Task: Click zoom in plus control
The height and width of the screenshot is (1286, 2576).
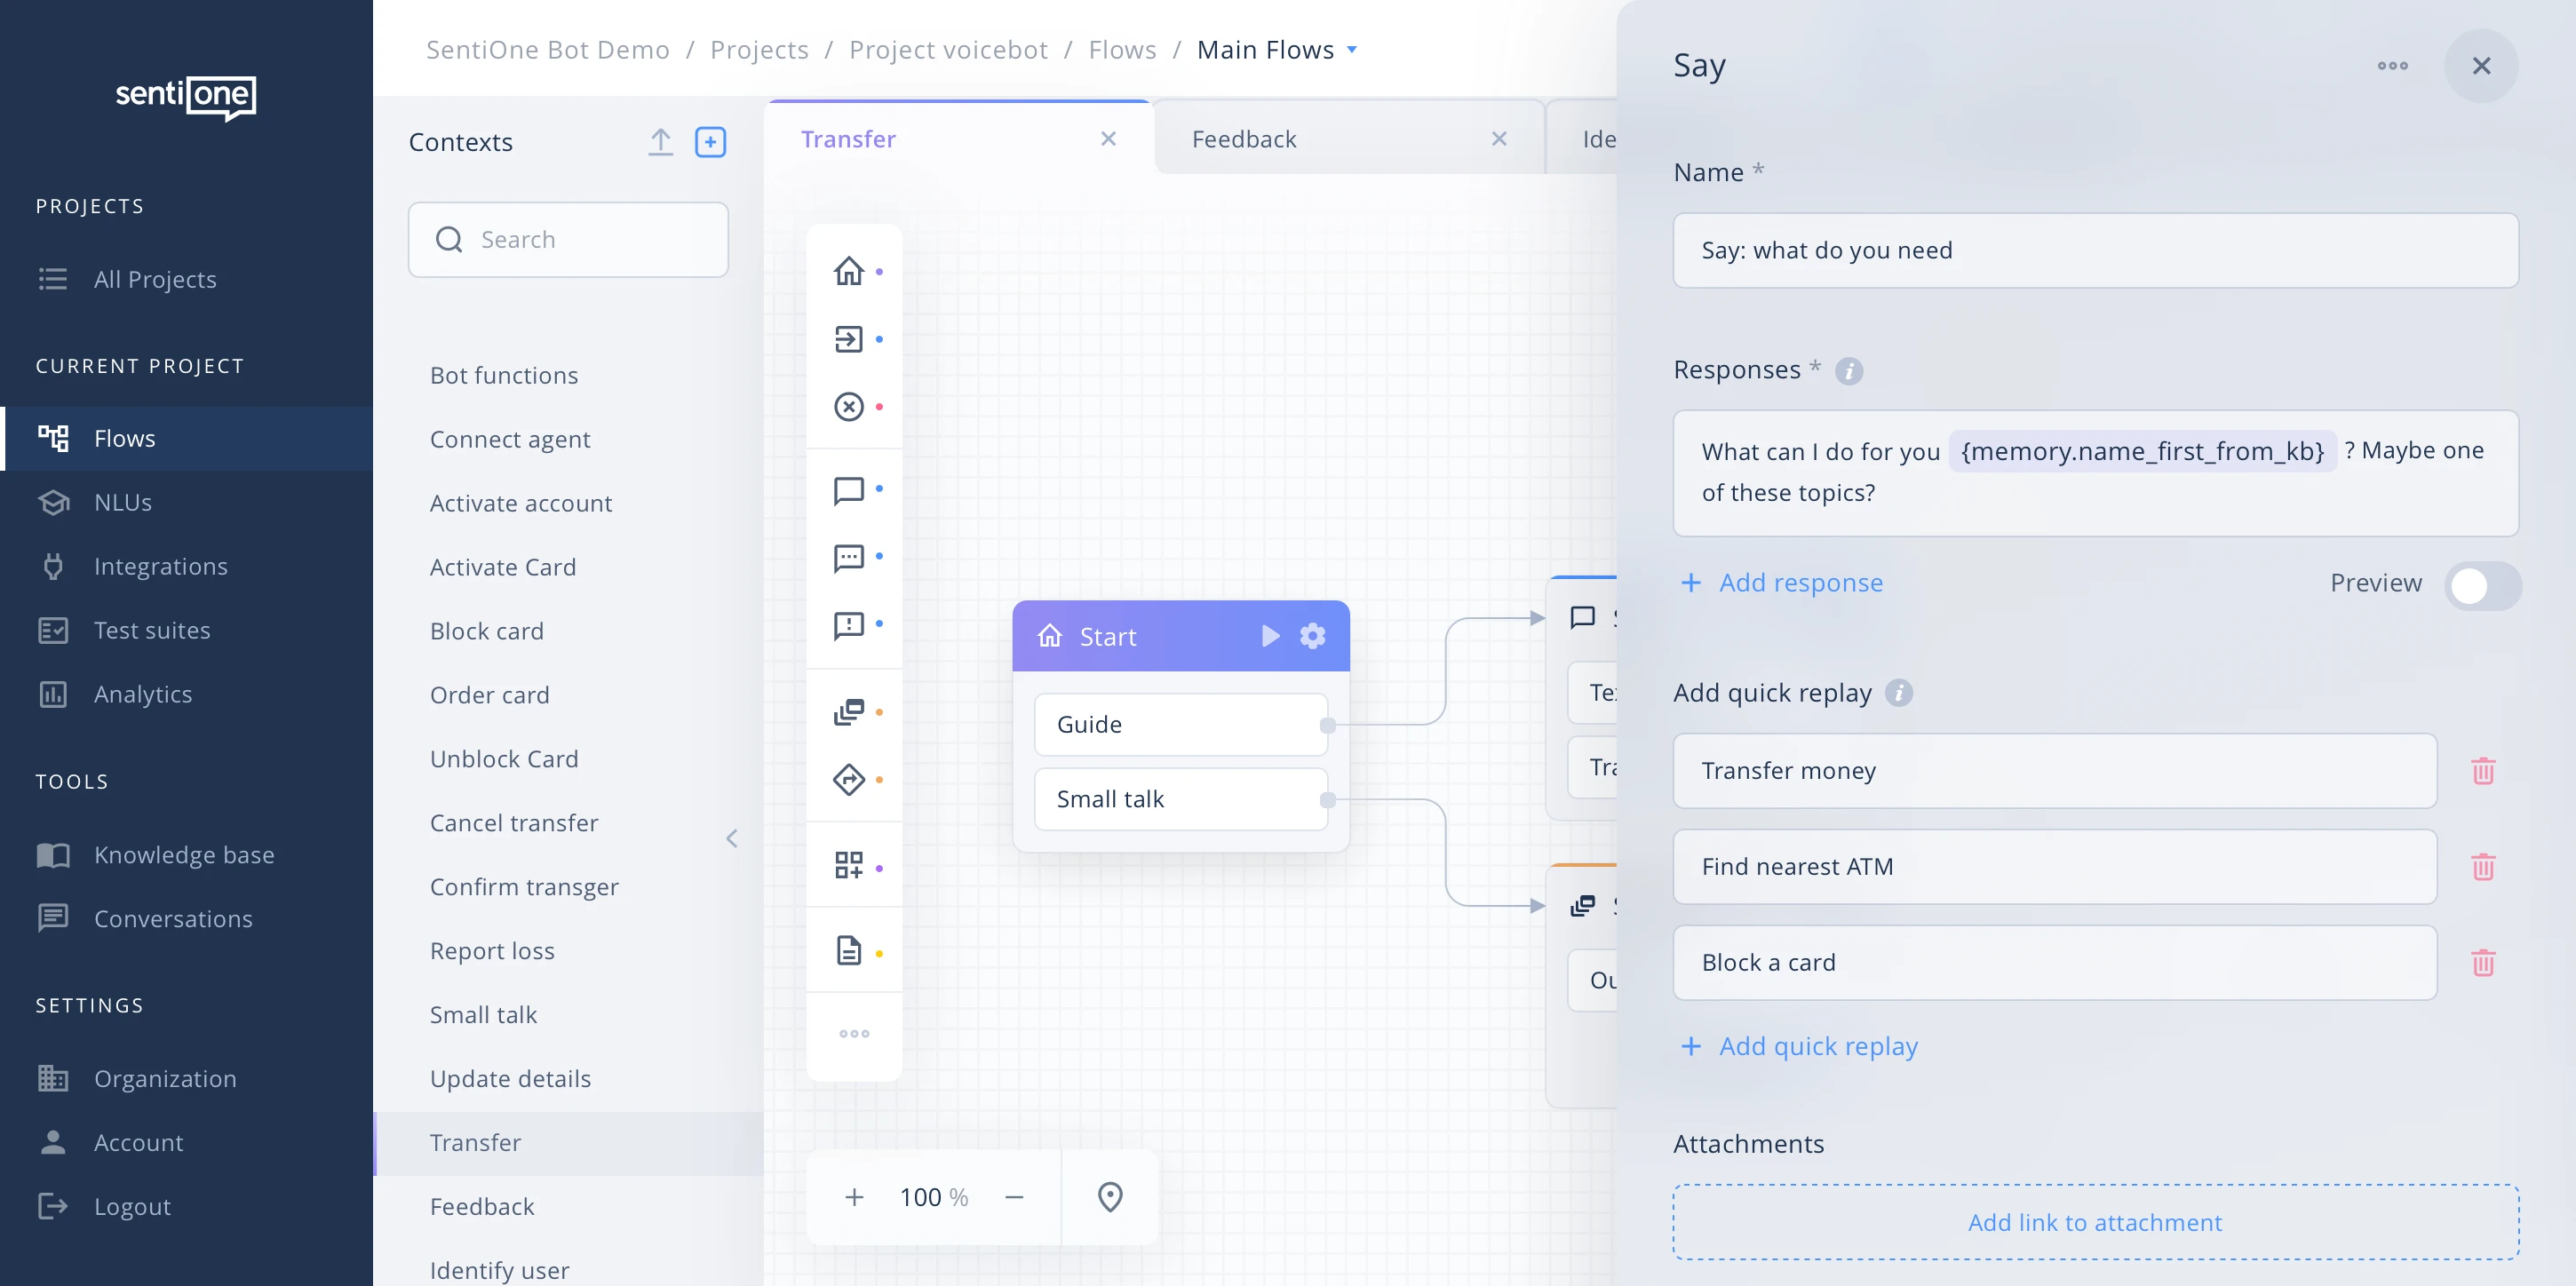Action: coord(854,1197)
